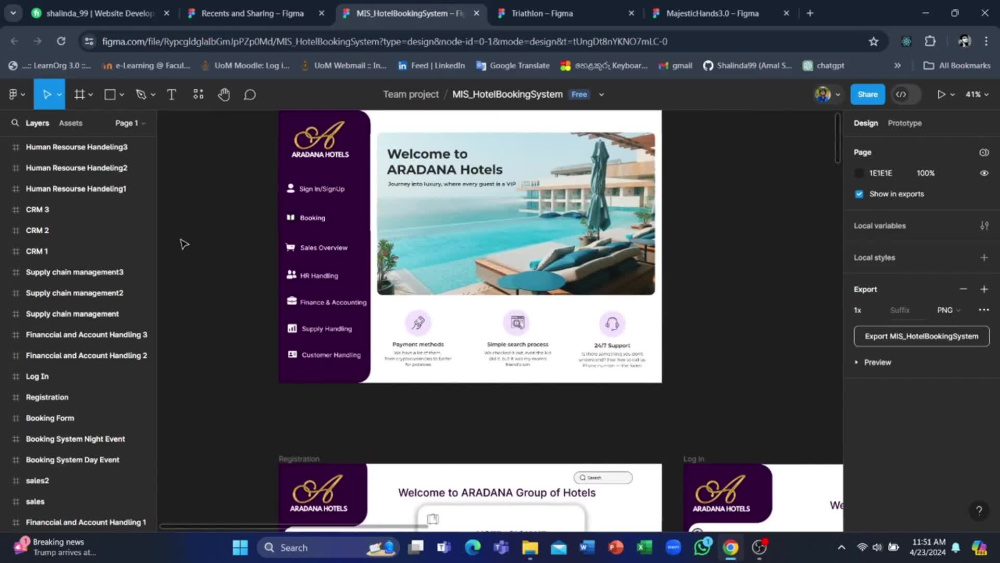This screenshot has height=563, width=1000.
Task: Click the 1E1E1E page color swatch
Action: [859, 173]
